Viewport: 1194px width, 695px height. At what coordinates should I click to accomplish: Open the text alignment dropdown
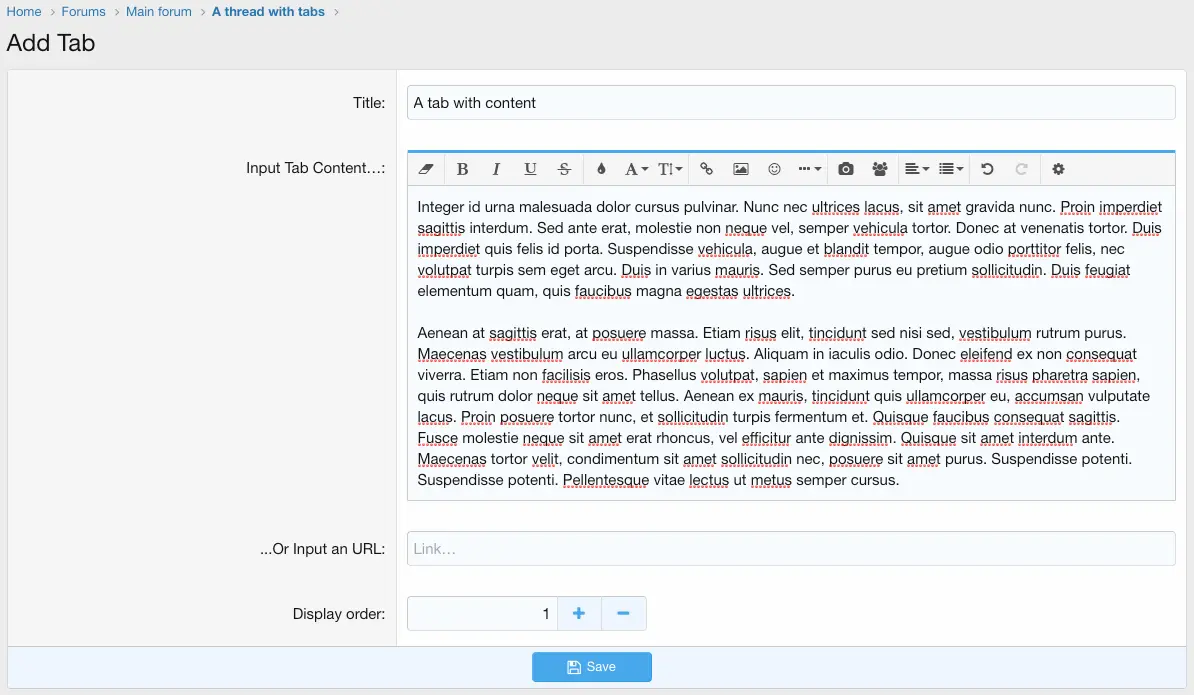916,169
